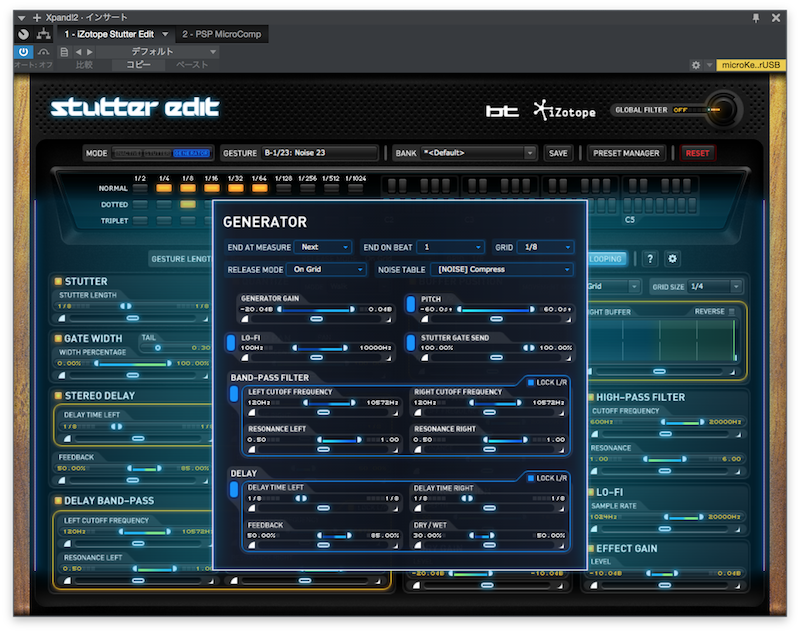800x633 pixels.
Task: Click the plus icon next to Xpand!2
Action: pos(37,17)
